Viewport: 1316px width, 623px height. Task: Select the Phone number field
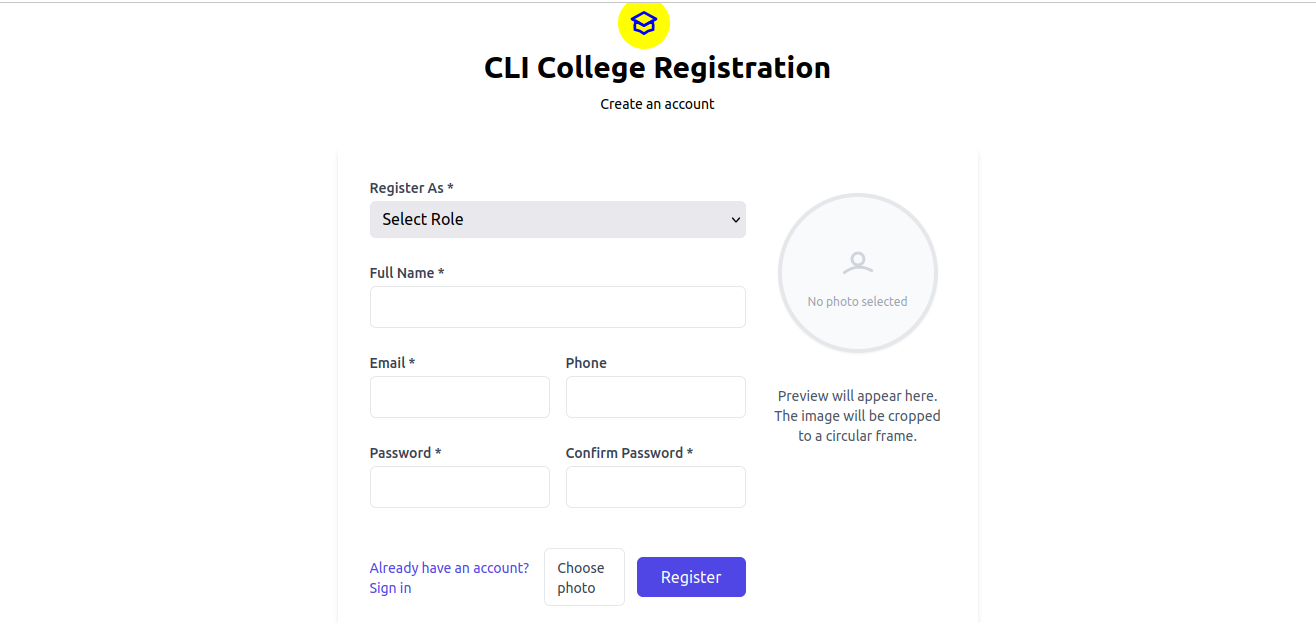click(x=655, y=397)
